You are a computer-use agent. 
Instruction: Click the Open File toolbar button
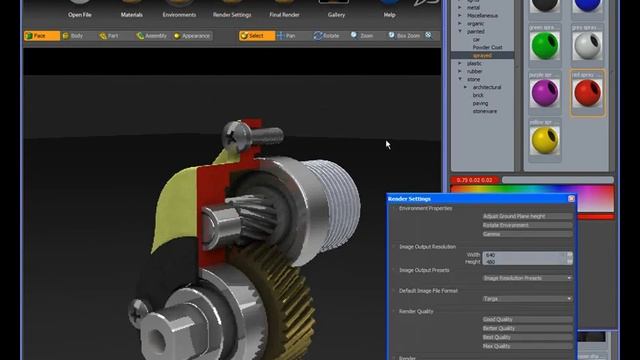tap(80, 9)
